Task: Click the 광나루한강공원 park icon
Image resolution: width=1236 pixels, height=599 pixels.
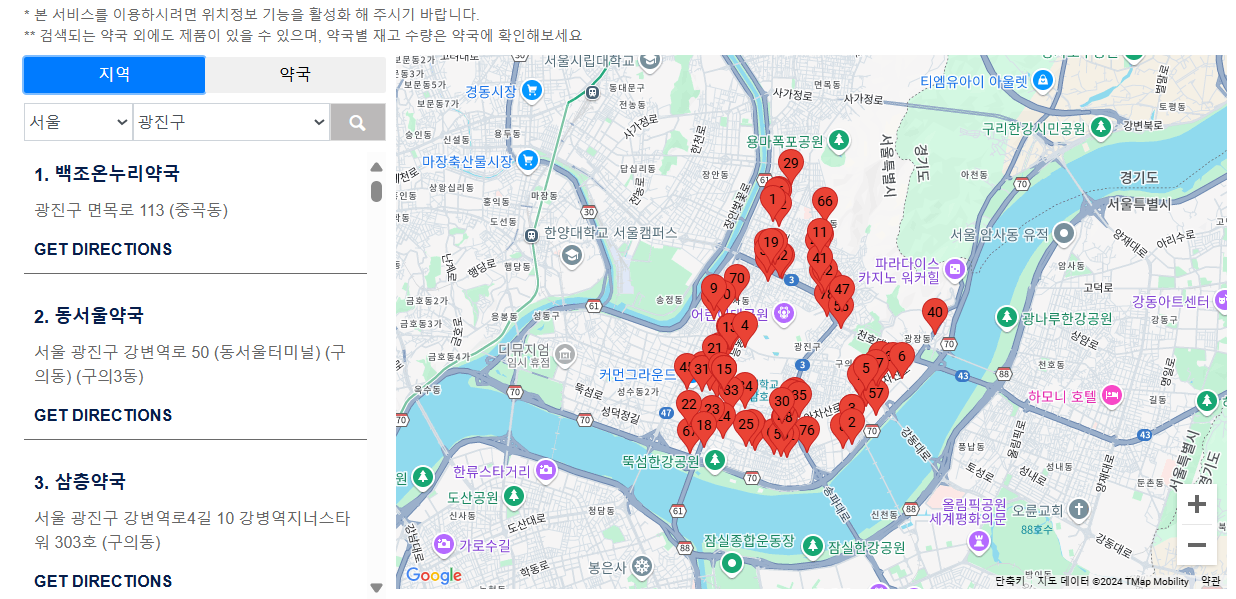Action: click(x=1007, y=317)
